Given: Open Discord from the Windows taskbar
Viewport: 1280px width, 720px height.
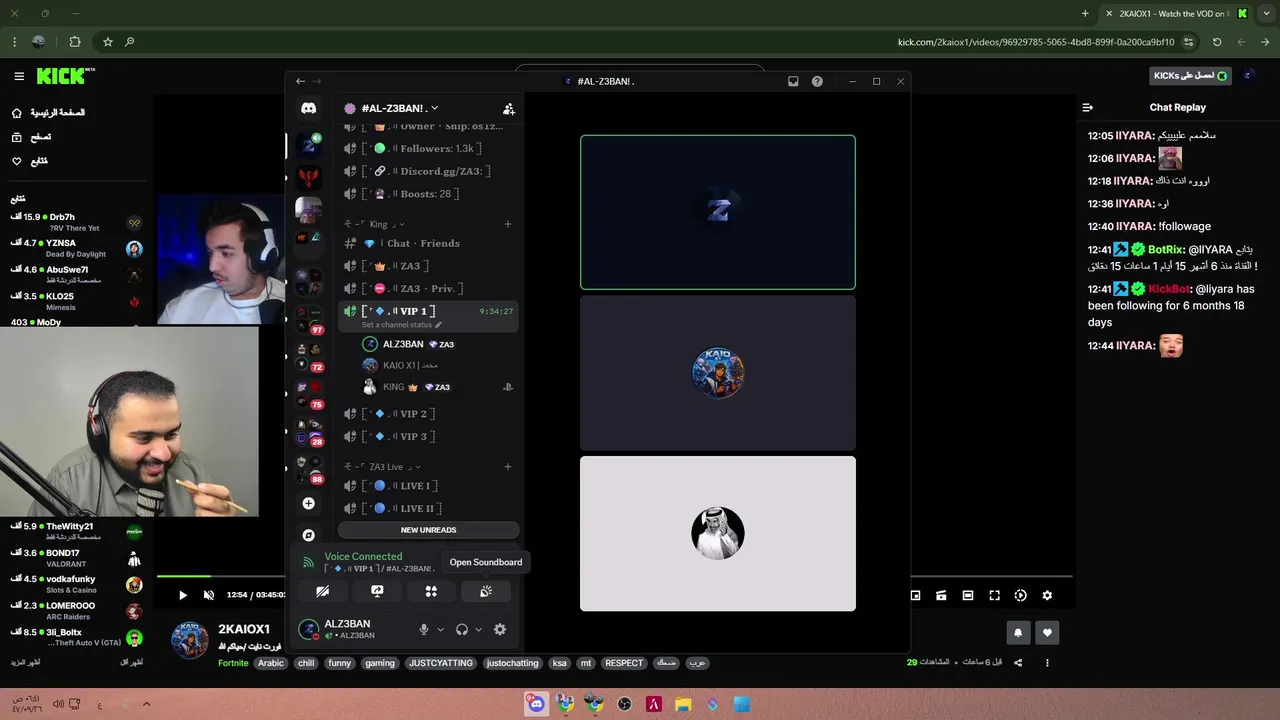Looking at the screenshot, I should coord(536,704).
